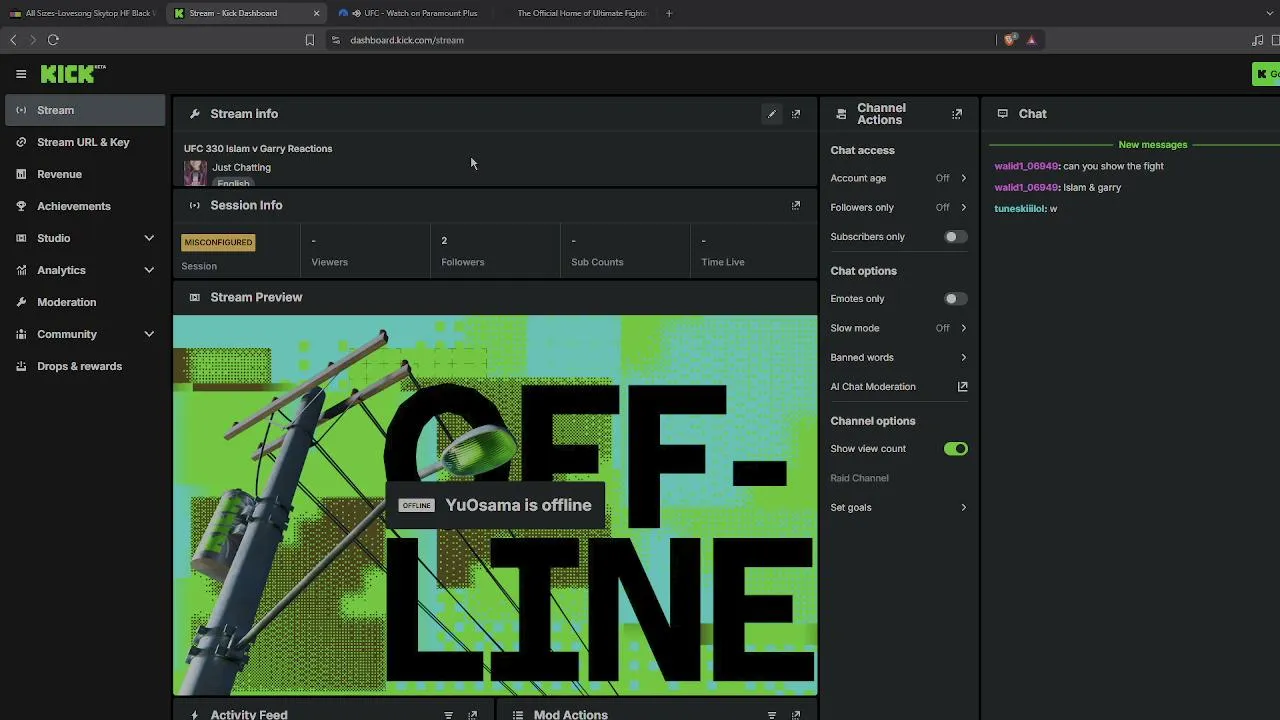Select Stream in the sidebar
The image size is (1280, 720).
tap(85, 110)
